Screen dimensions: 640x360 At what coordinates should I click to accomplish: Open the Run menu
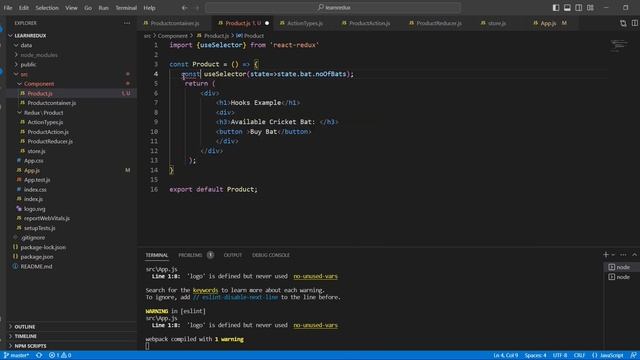coord(104,7)
